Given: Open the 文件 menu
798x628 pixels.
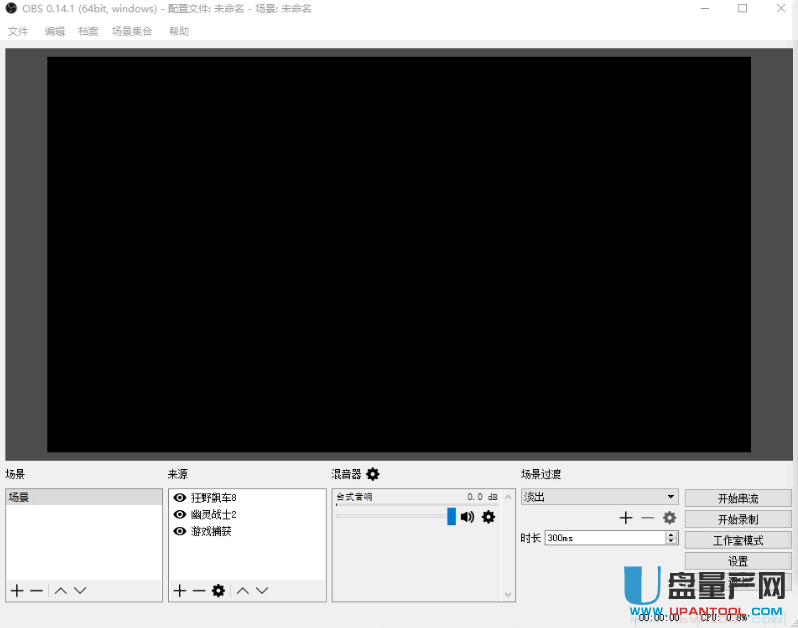Looking at the screenshot, I should tap(18, 31).
